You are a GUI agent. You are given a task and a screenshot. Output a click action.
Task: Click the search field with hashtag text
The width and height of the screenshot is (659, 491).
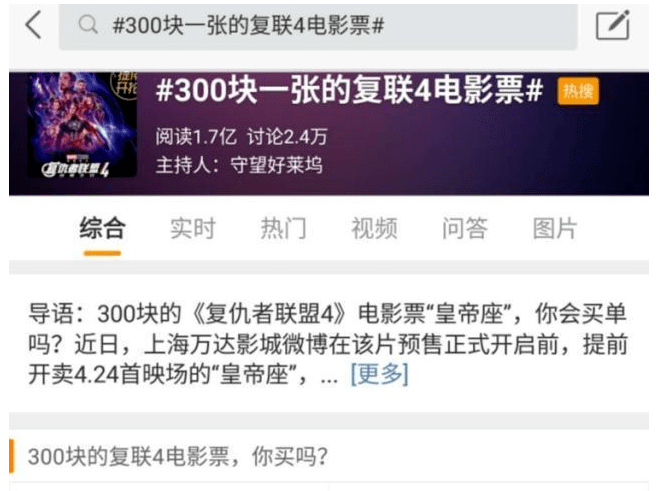point(318,25)
